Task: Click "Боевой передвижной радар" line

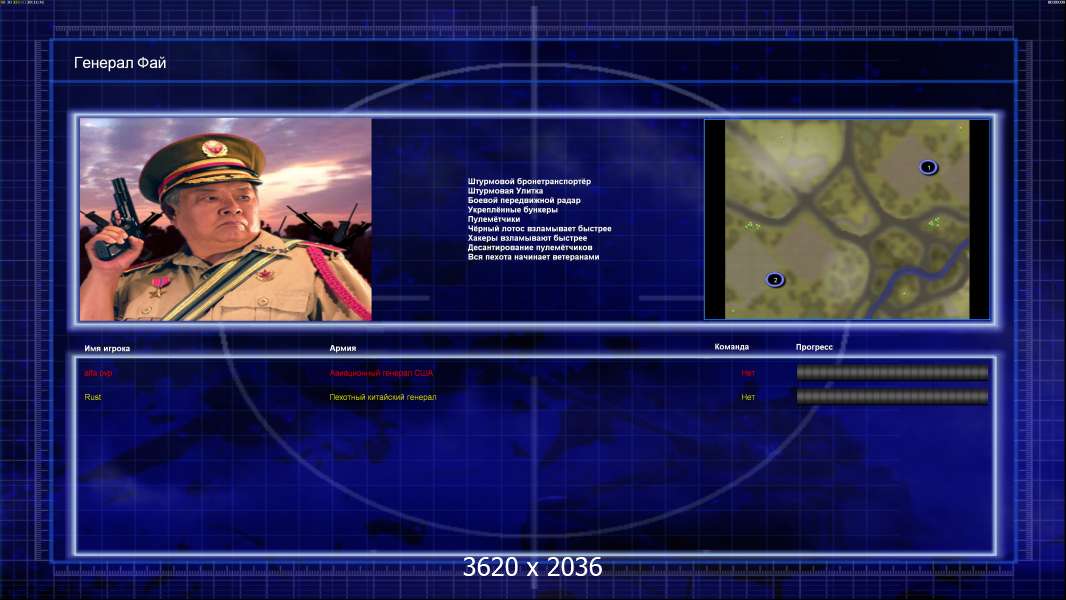Action: point(524,200)
